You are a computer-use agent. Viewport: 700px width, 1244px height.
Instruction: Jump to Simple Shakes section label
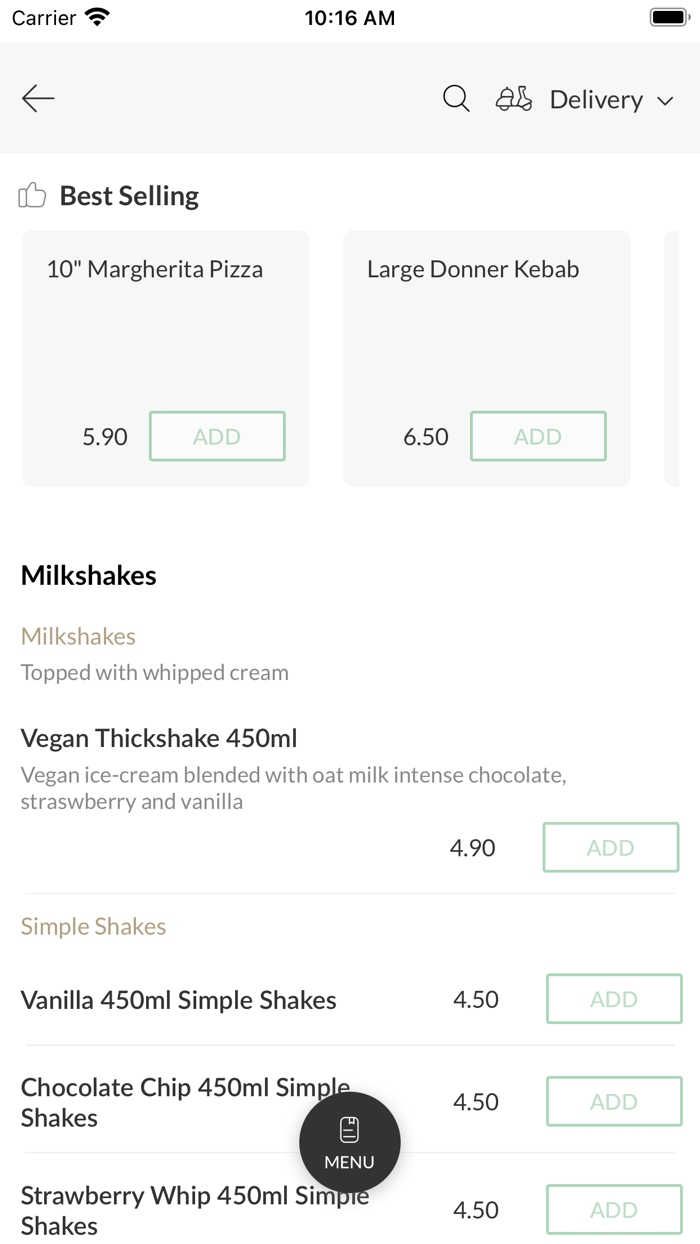point(93,926)
